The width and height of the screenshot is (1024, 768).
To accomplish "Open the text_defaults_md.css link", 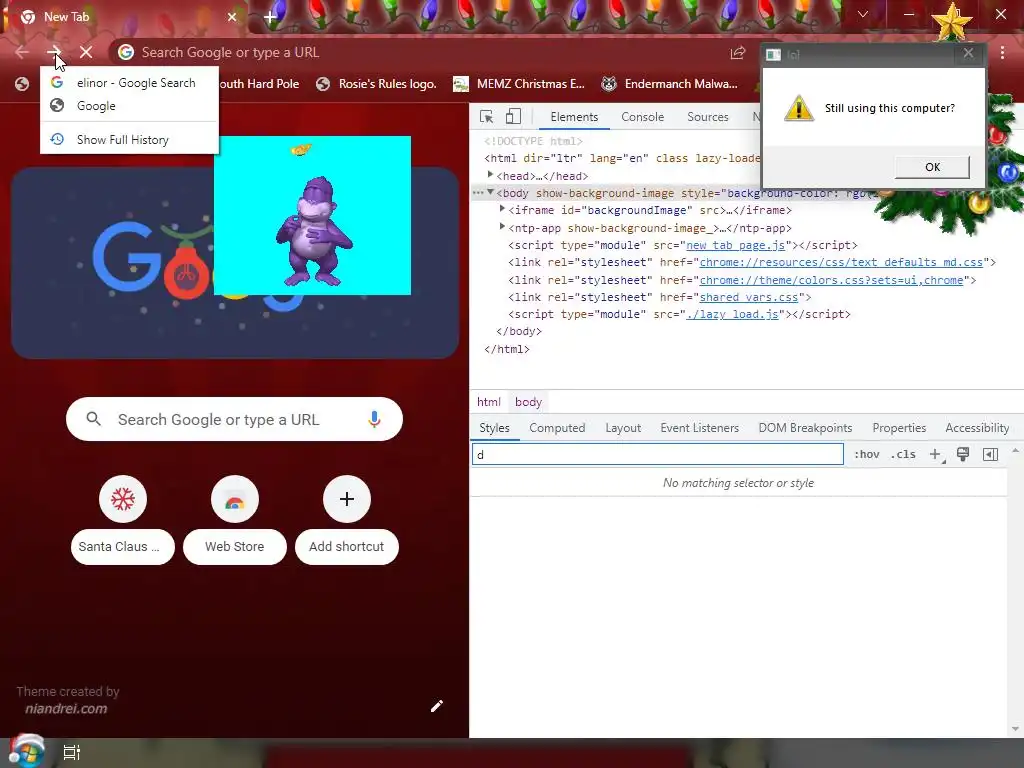I will tap(841, 262).
